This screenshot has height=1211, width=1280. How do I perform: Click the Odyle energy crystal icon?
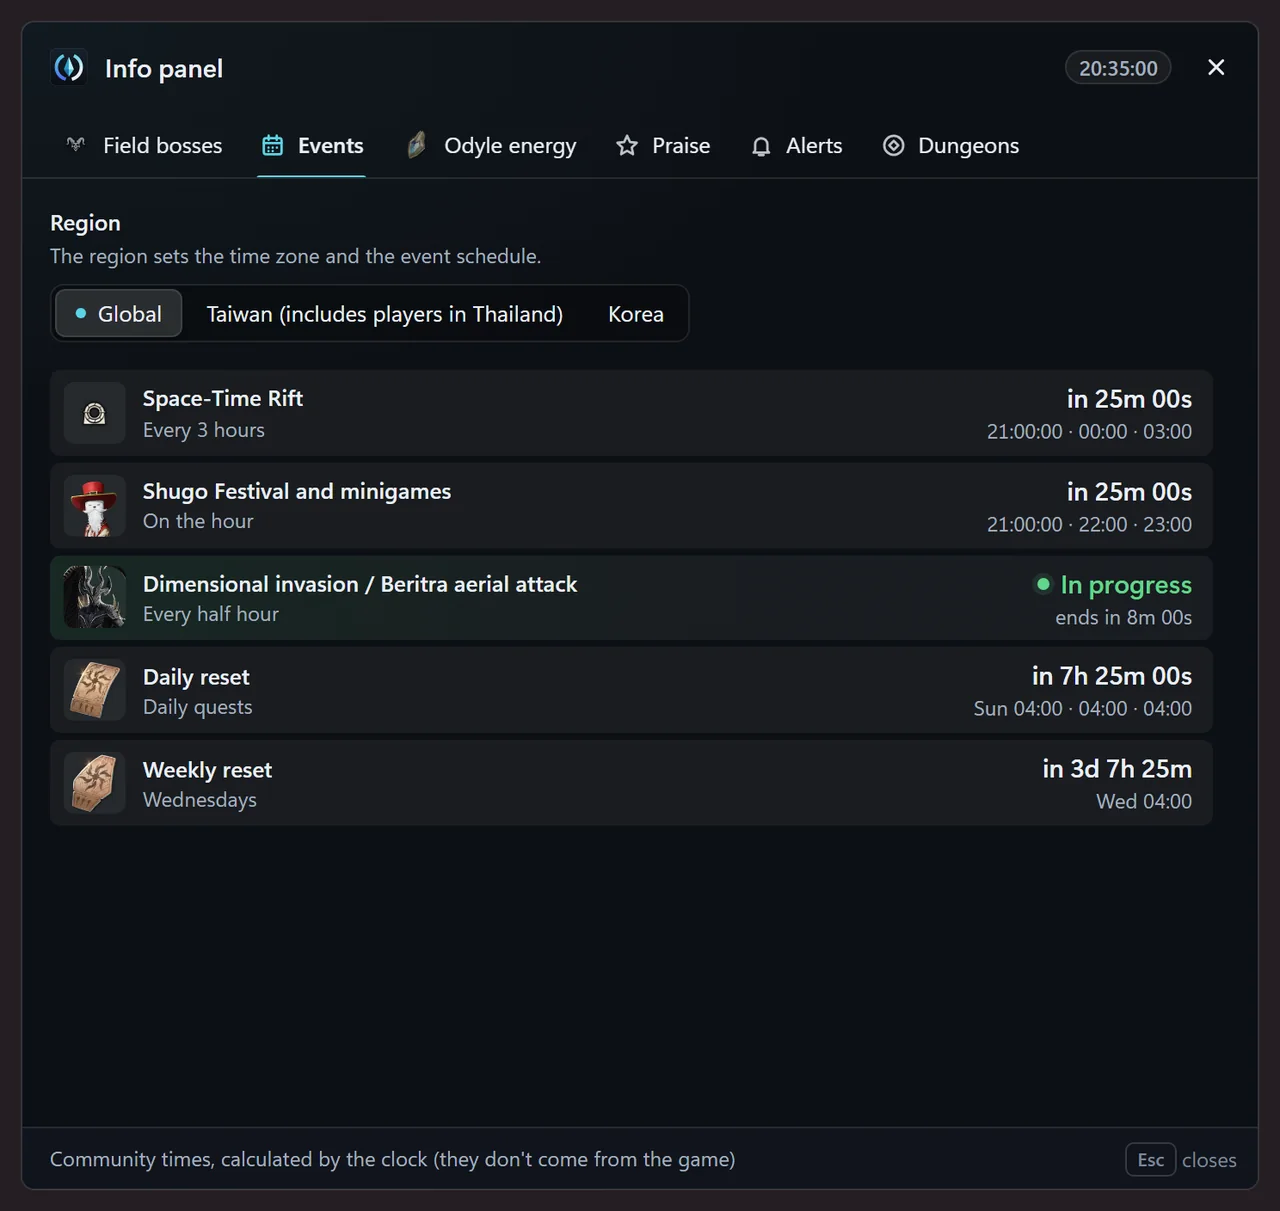click(417, 146)
